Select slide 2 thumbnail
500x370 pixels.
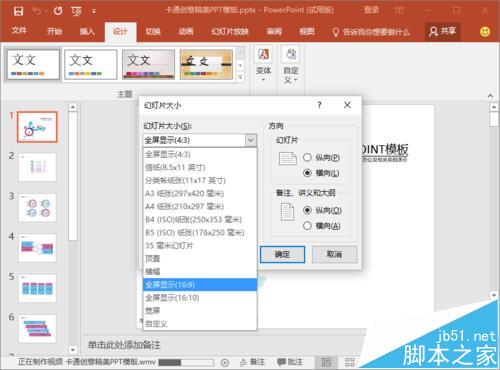click(x=37, y=167)
